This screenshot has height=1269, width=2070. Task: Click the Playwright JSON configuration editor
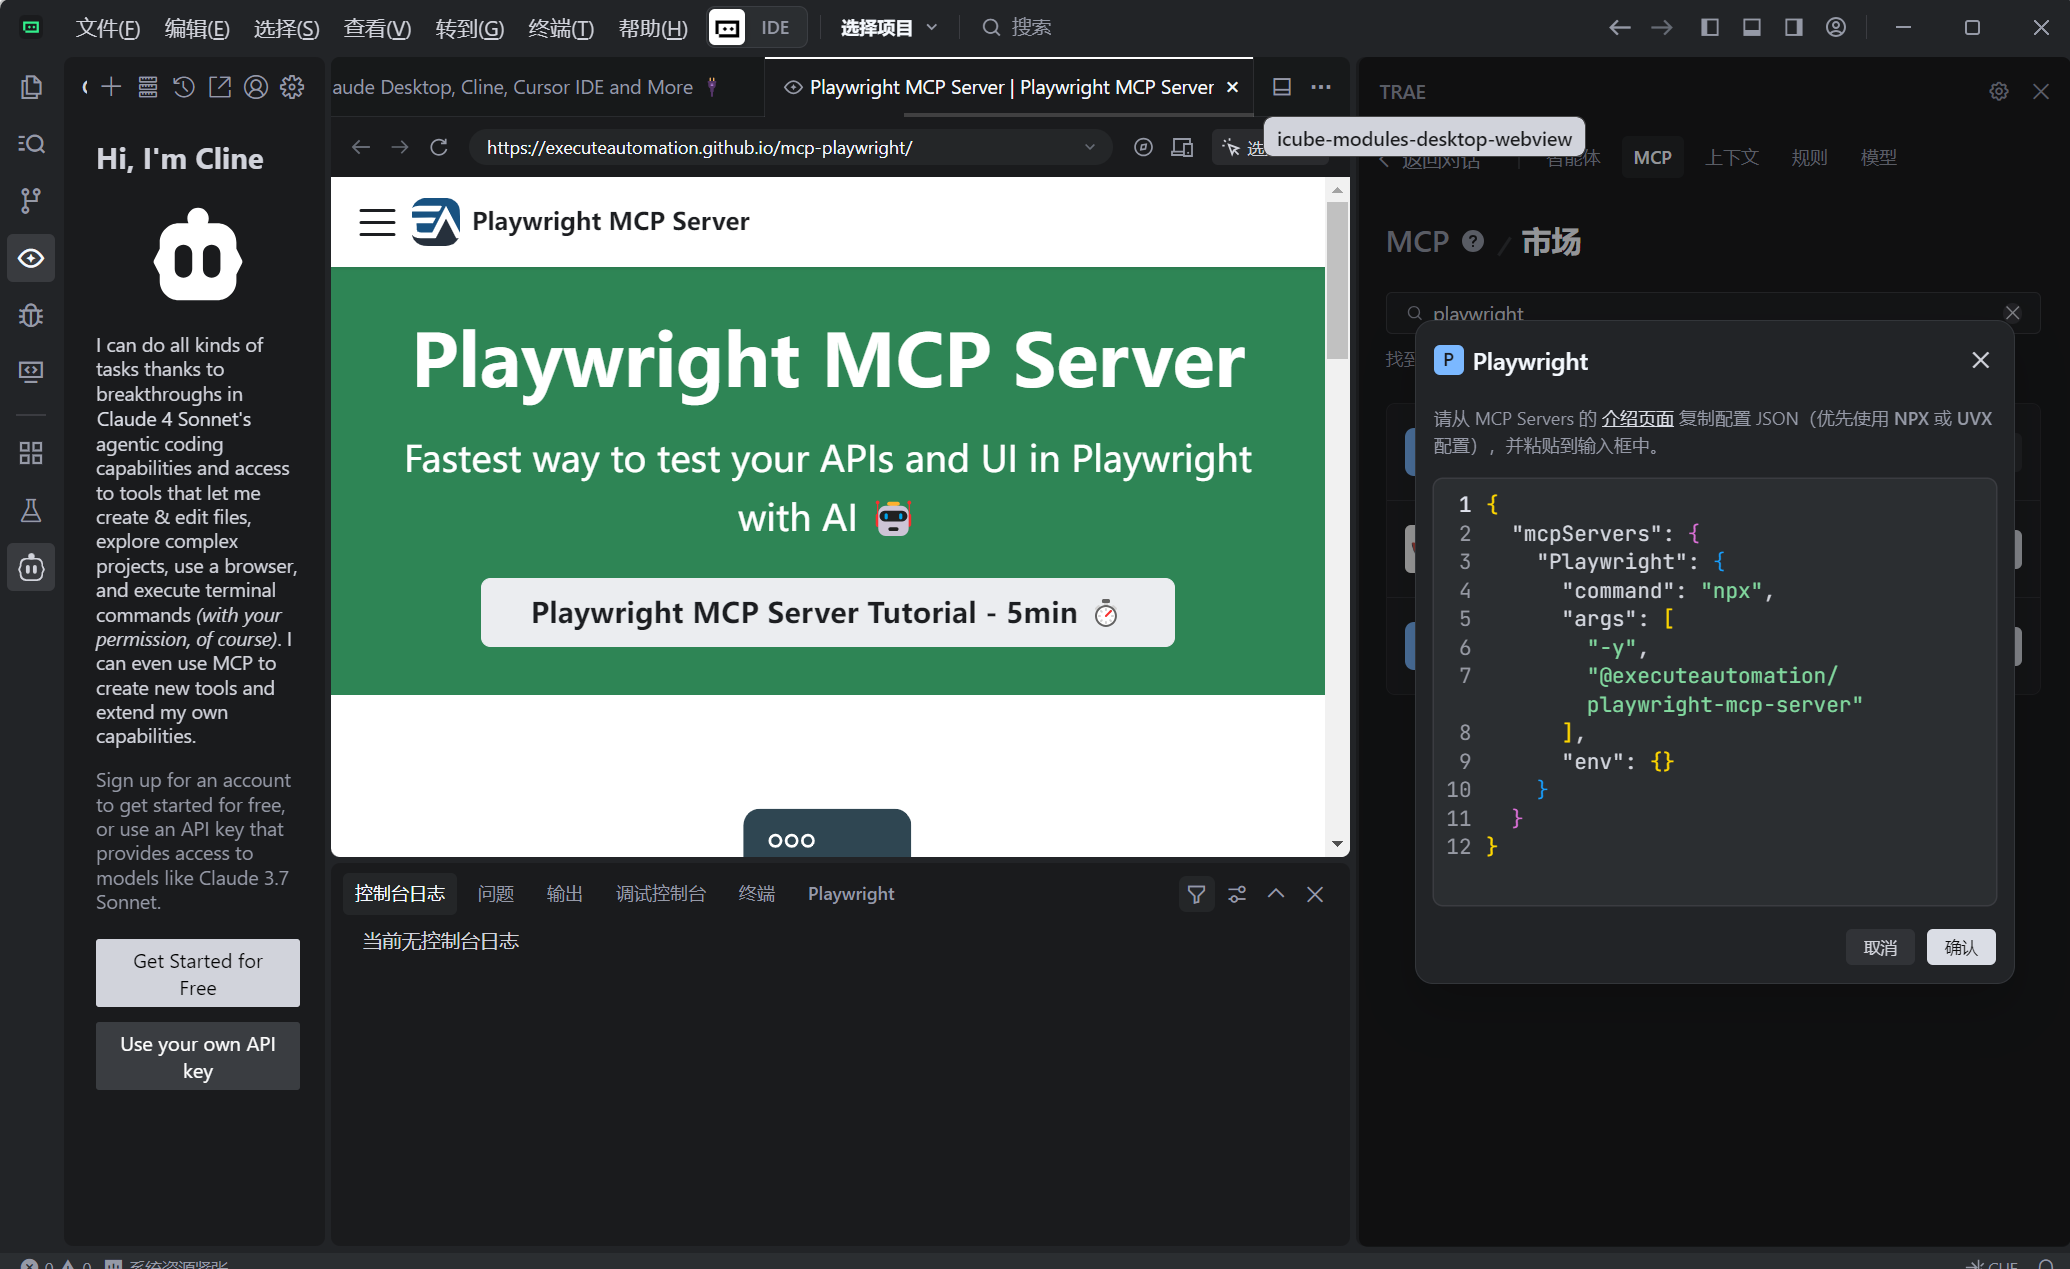[x=1714, y=690]
